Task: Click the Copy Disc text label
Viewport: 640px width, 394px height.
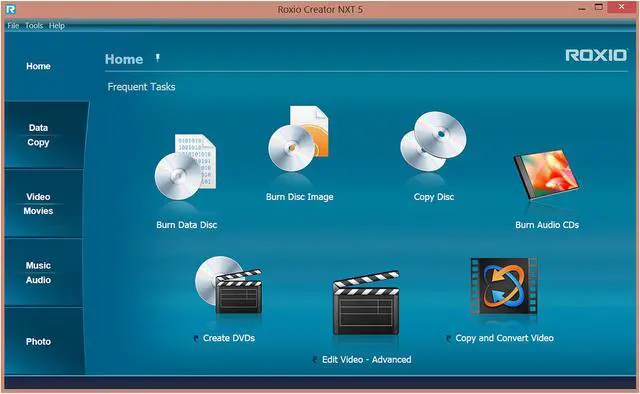Action: [433, 197]
